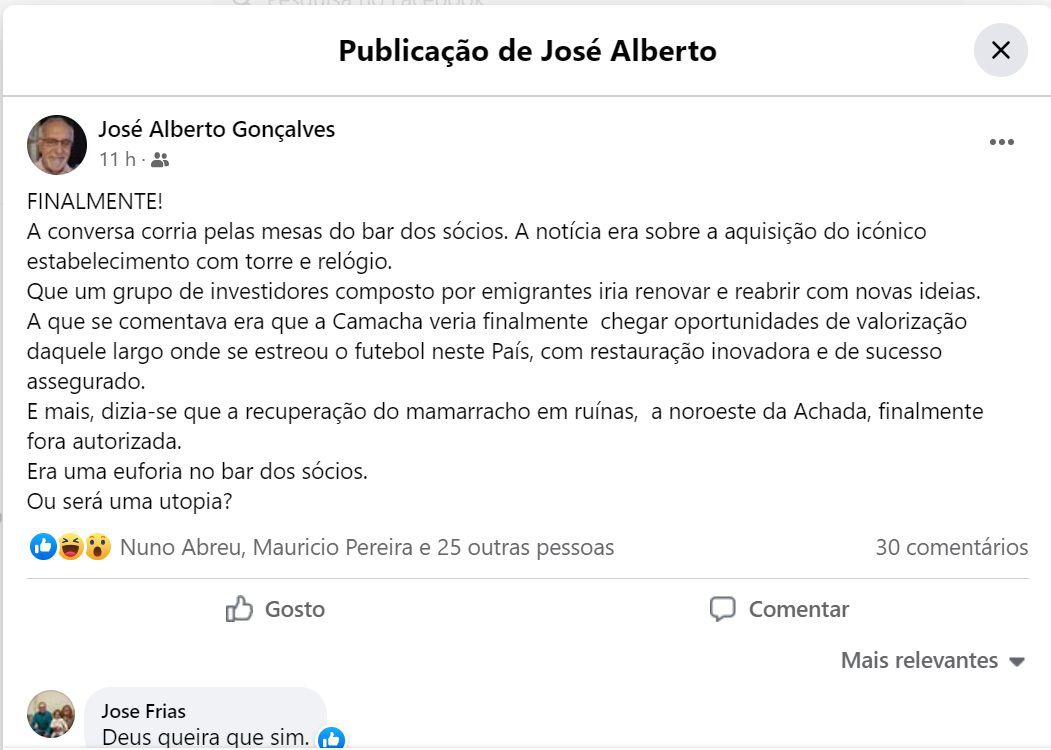This screenshot has height=750, width=1051.
Task: Click the Jose Frias commenter name
Action: pyautogui.click(x=143, y=712)
